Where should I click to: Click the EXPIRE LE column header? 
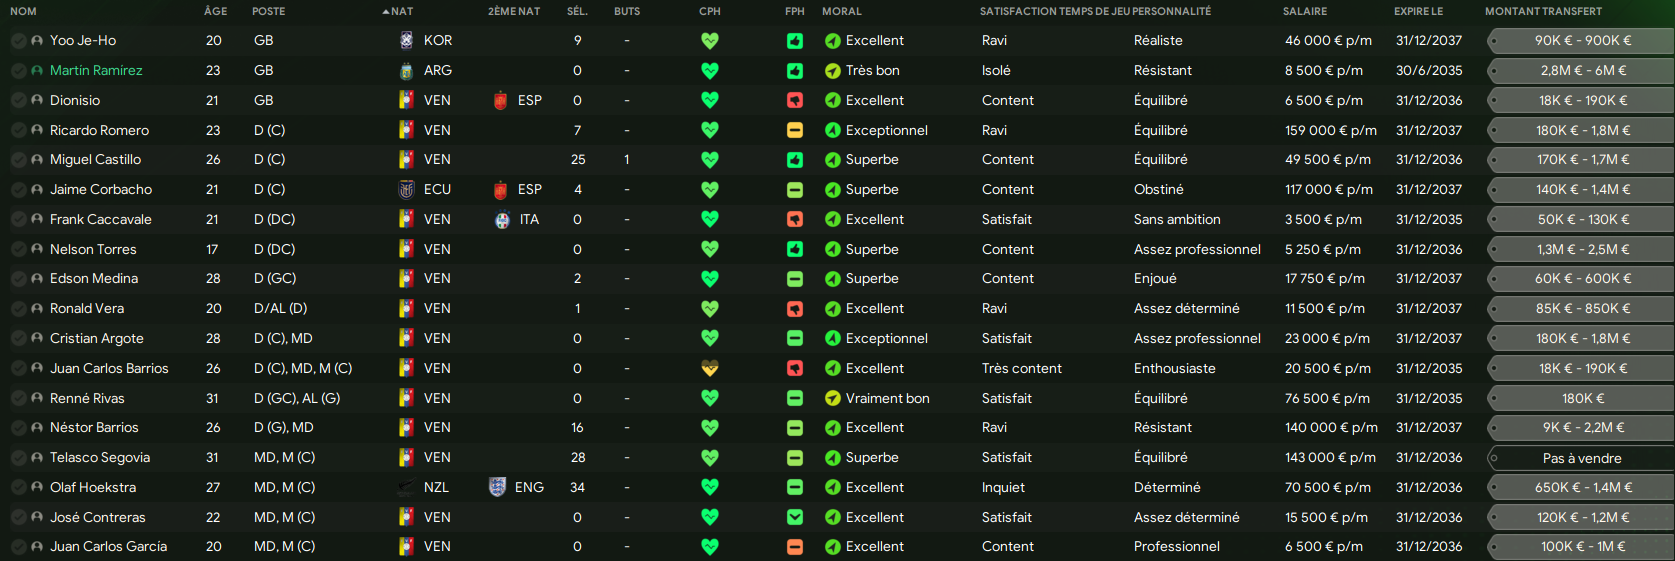click(1418, 11)
